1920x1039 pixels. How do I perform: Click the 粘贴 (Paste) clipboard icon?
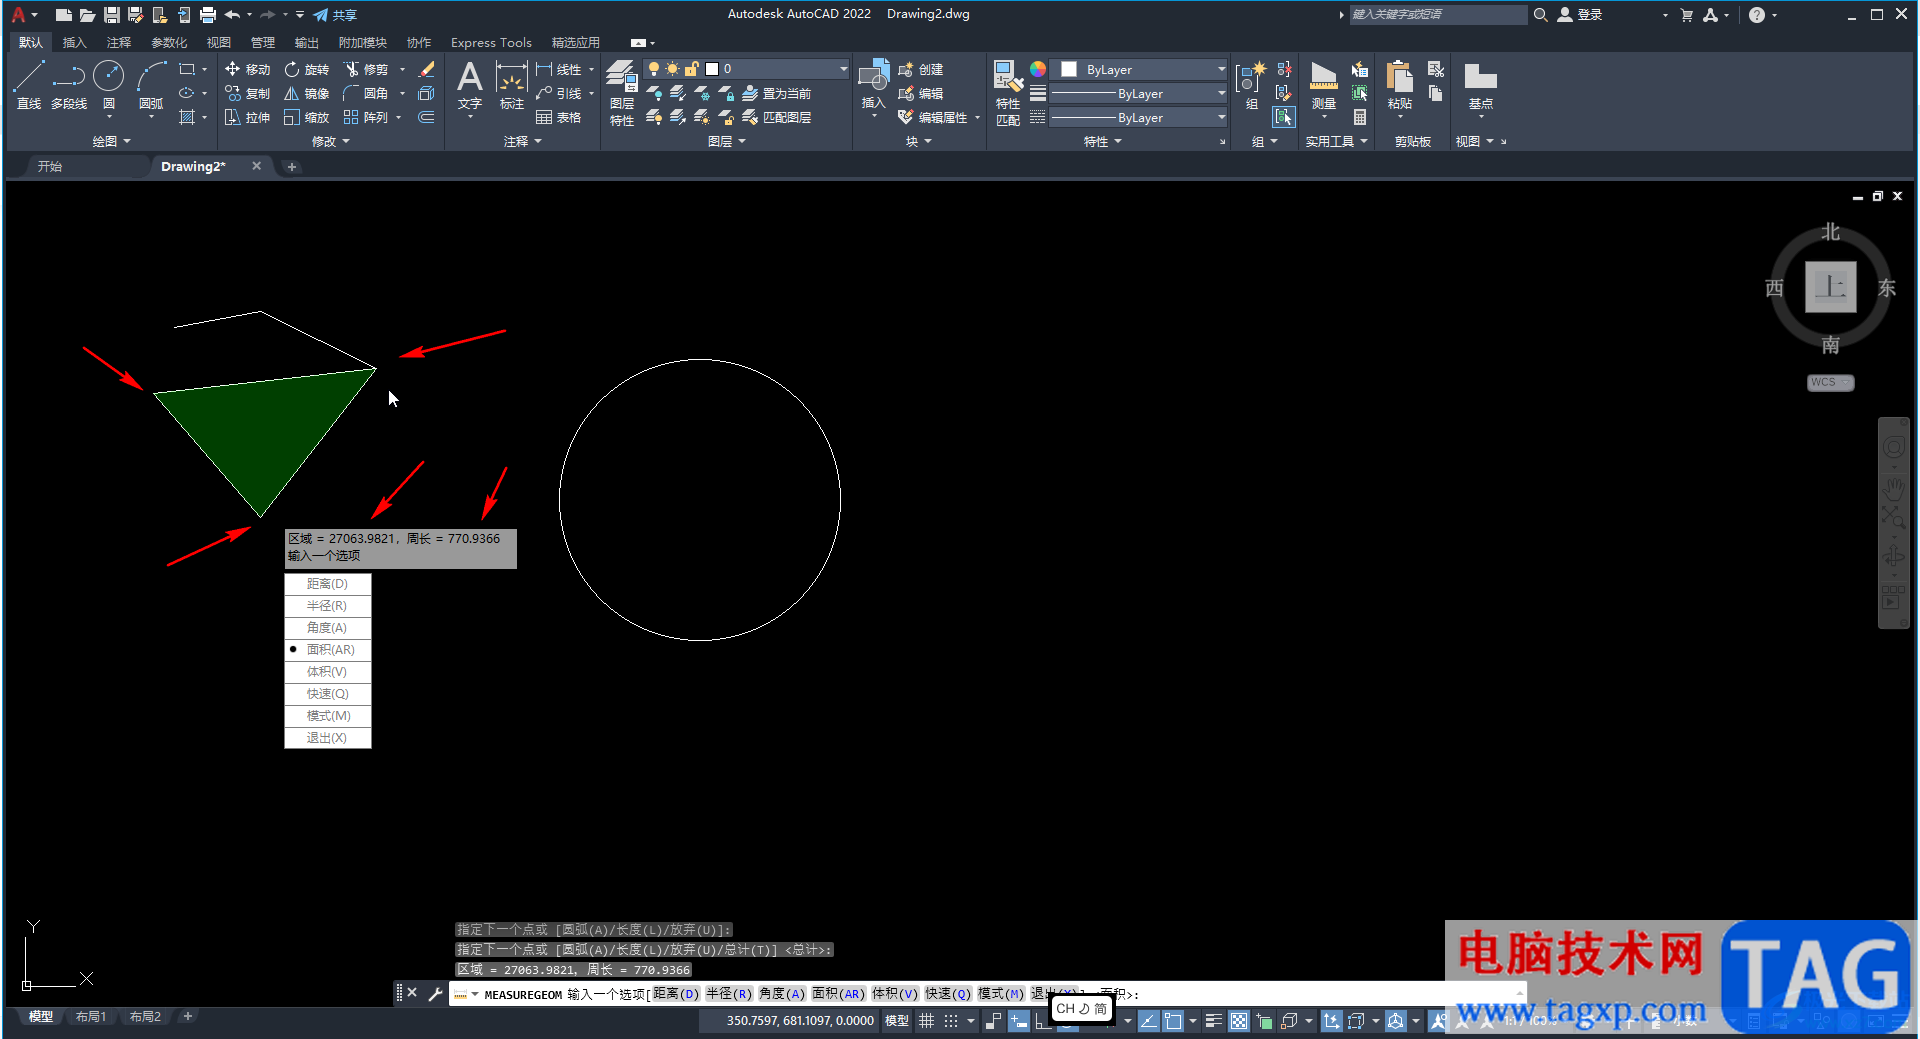coord(1399,84)
